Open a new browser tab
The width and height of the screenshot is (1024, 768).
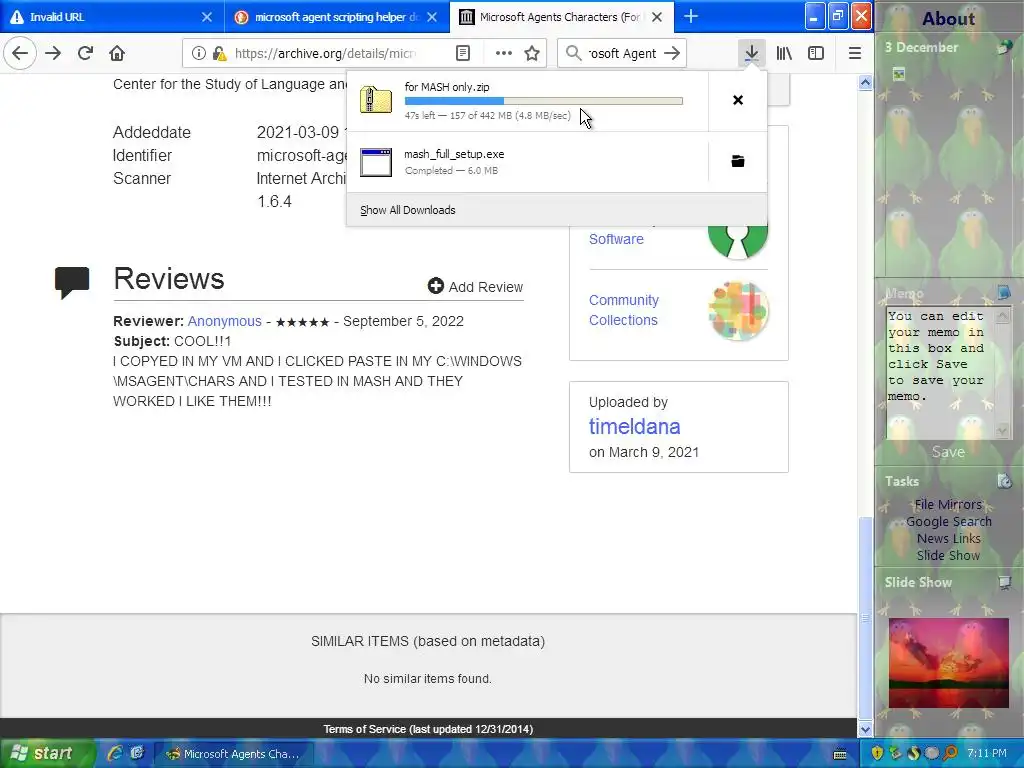point(691,16)
